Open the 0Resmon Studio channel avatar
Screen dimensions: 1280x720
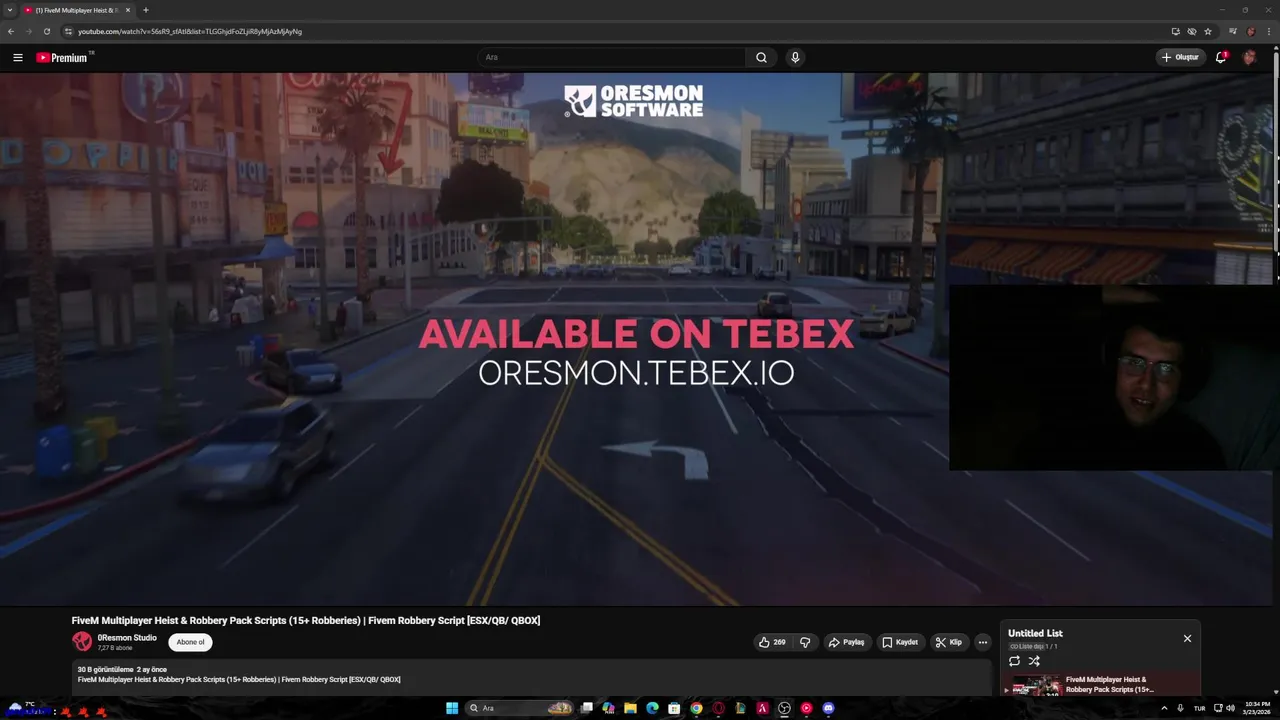coord(82,641)
